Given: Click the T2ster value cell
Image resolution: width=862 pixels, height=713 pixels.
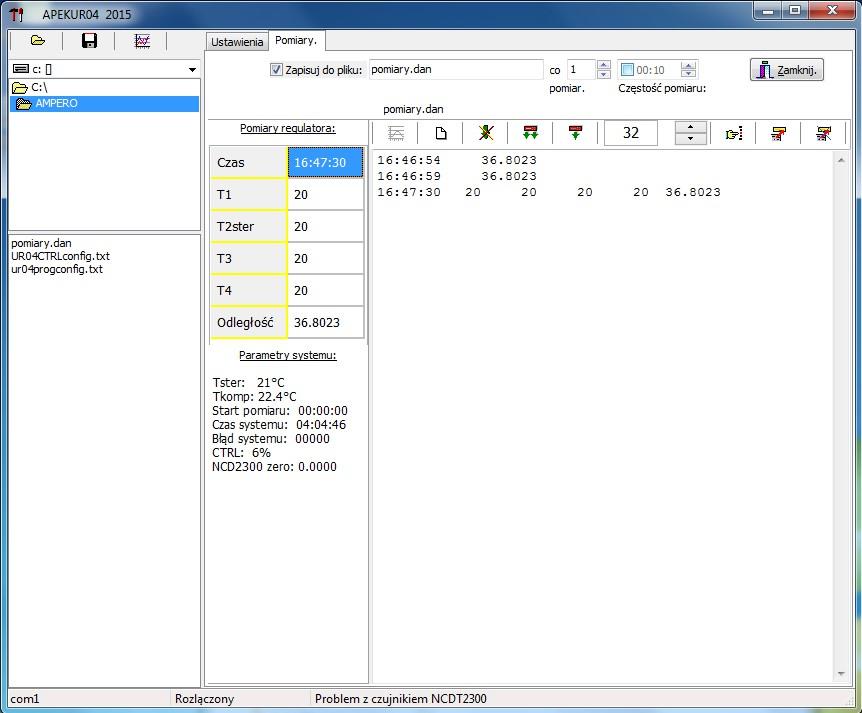Looking at the screenshot, I should pos(325,226).
